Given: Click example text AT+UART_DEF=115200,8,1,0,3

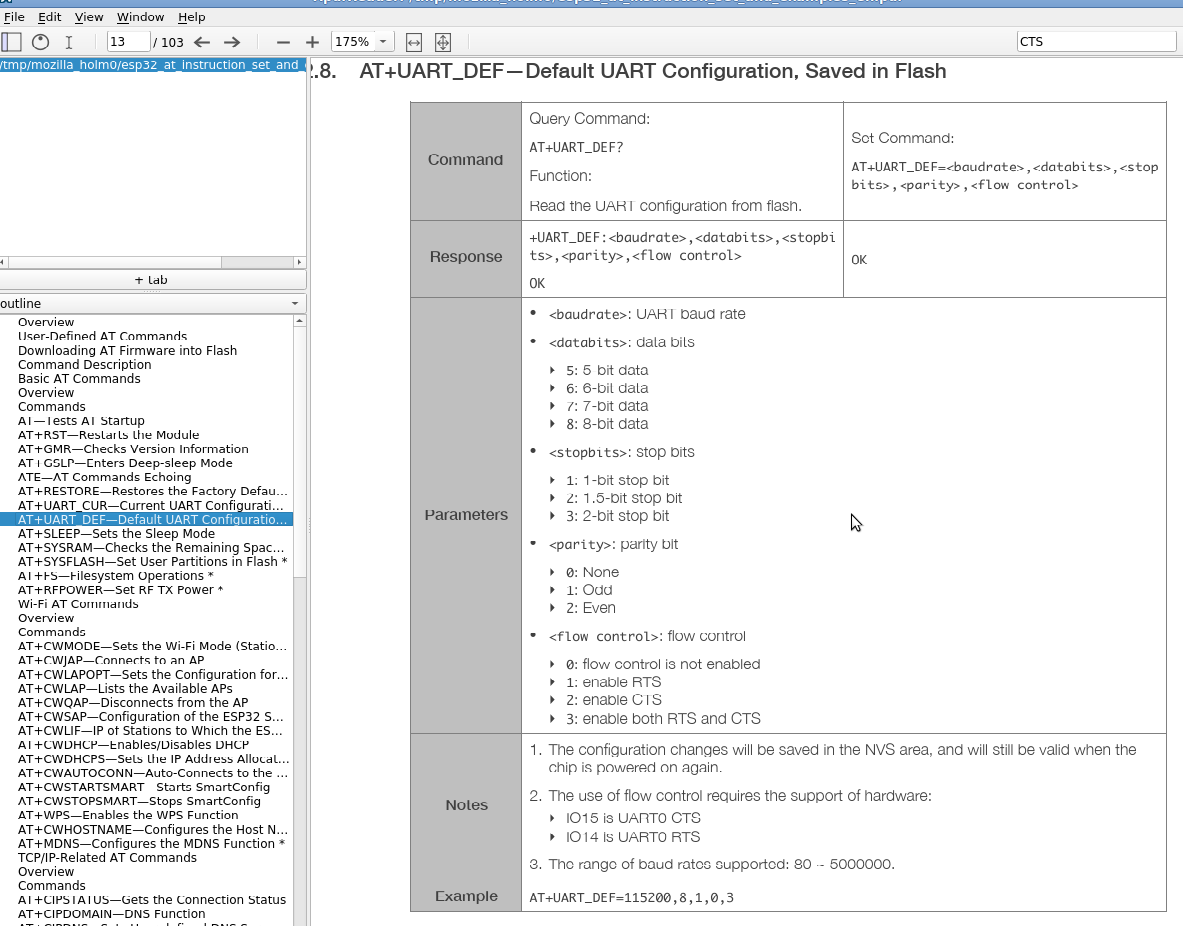Looking at the screenshot, I should [x=631, y=897].
